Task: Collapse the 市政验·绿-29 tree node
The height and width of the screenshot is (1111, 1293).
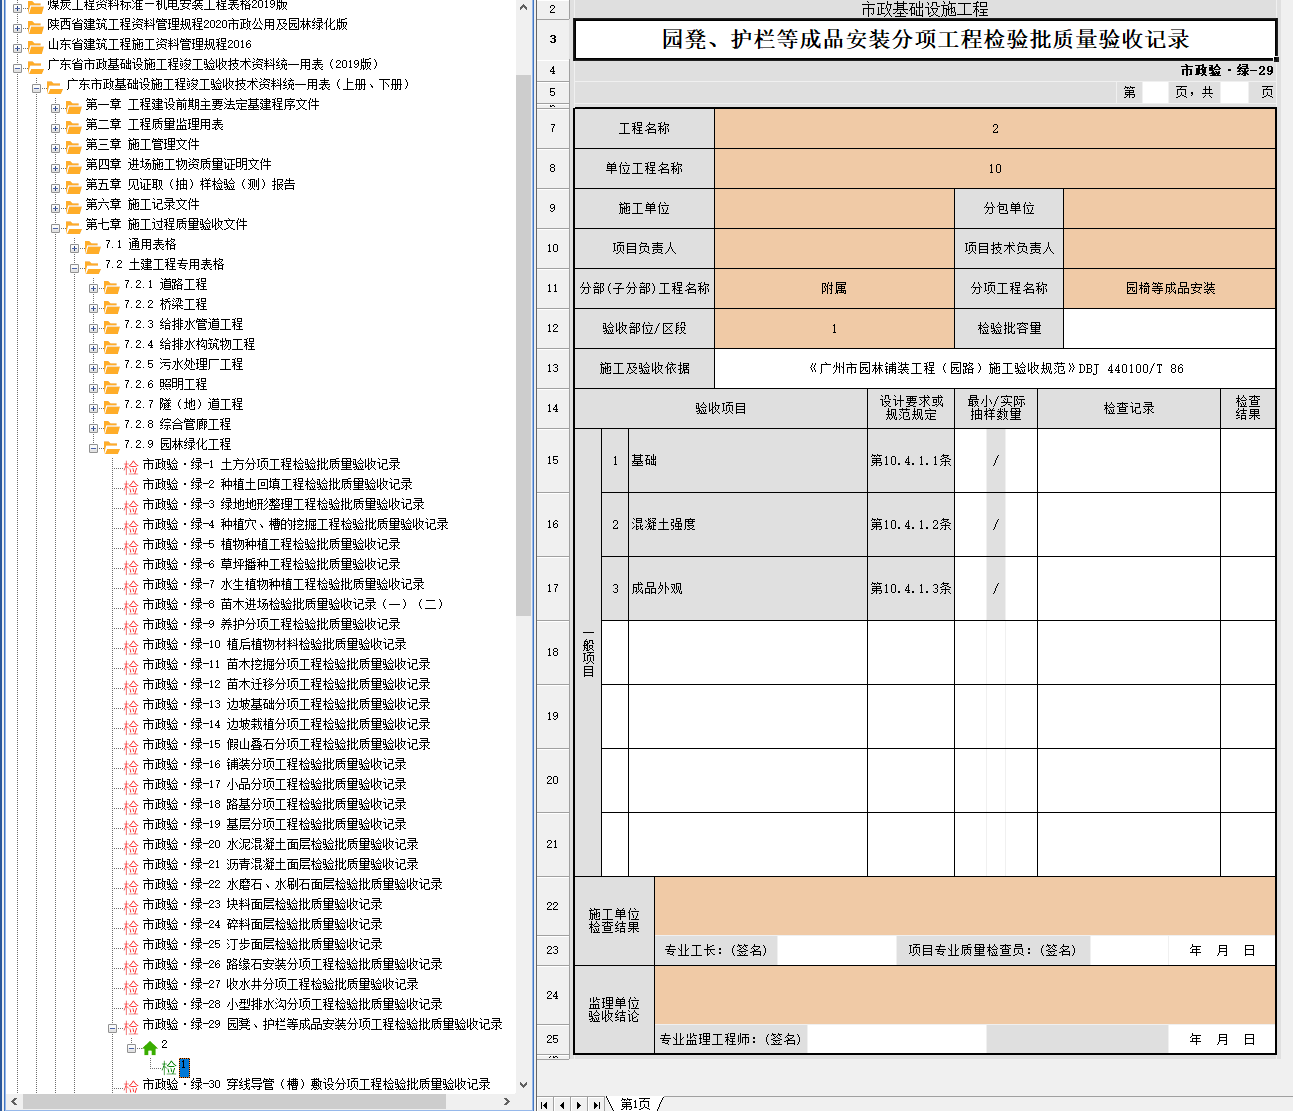Action: click(x=113, y=1026)
